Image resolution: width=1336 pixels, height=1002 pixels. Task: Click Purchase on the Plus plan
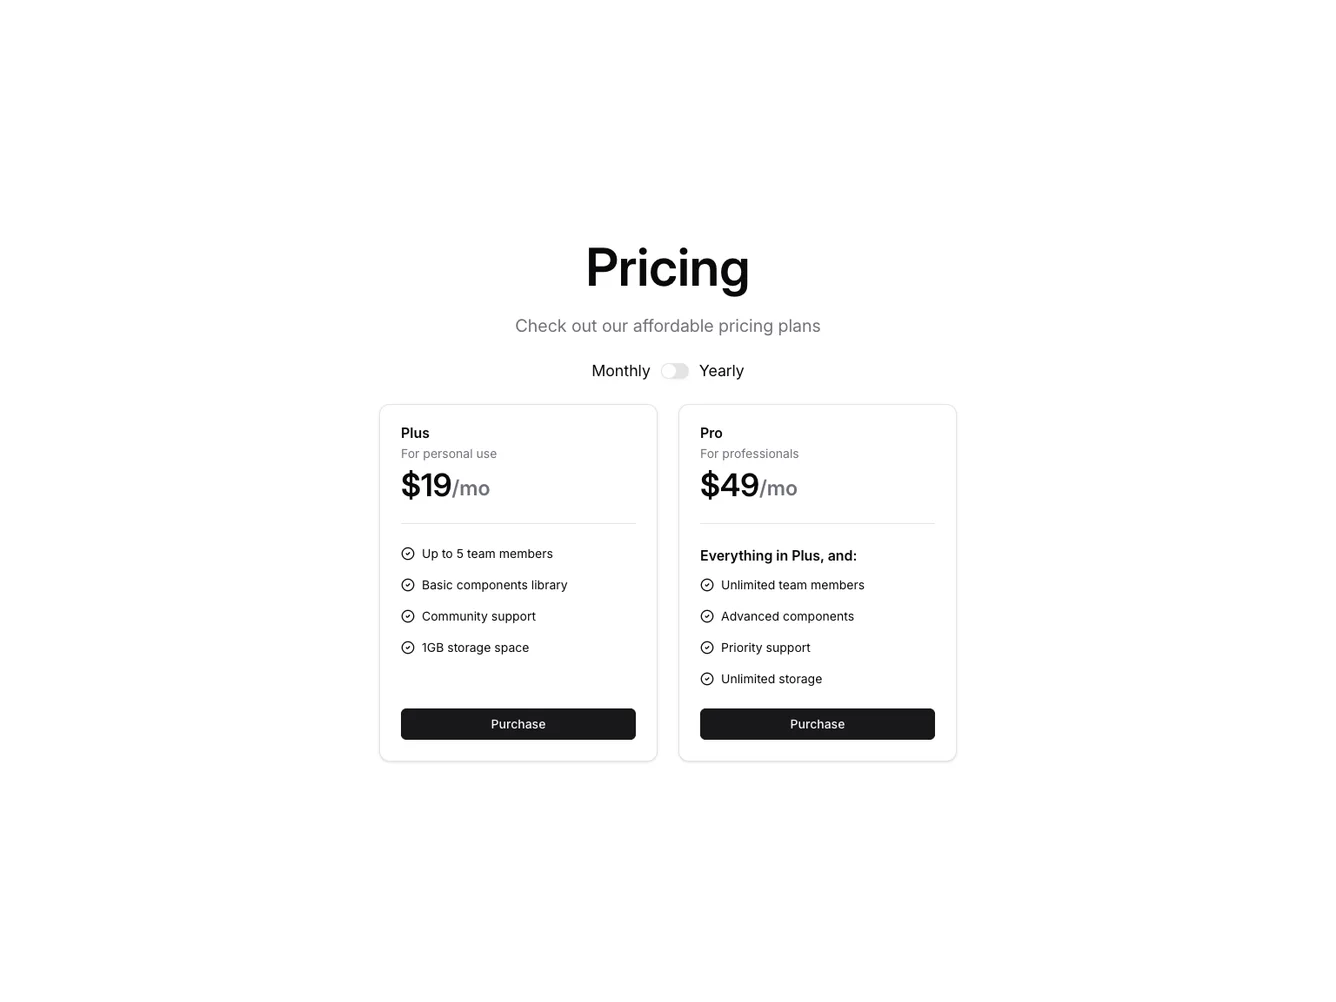[x=518, y=723]
